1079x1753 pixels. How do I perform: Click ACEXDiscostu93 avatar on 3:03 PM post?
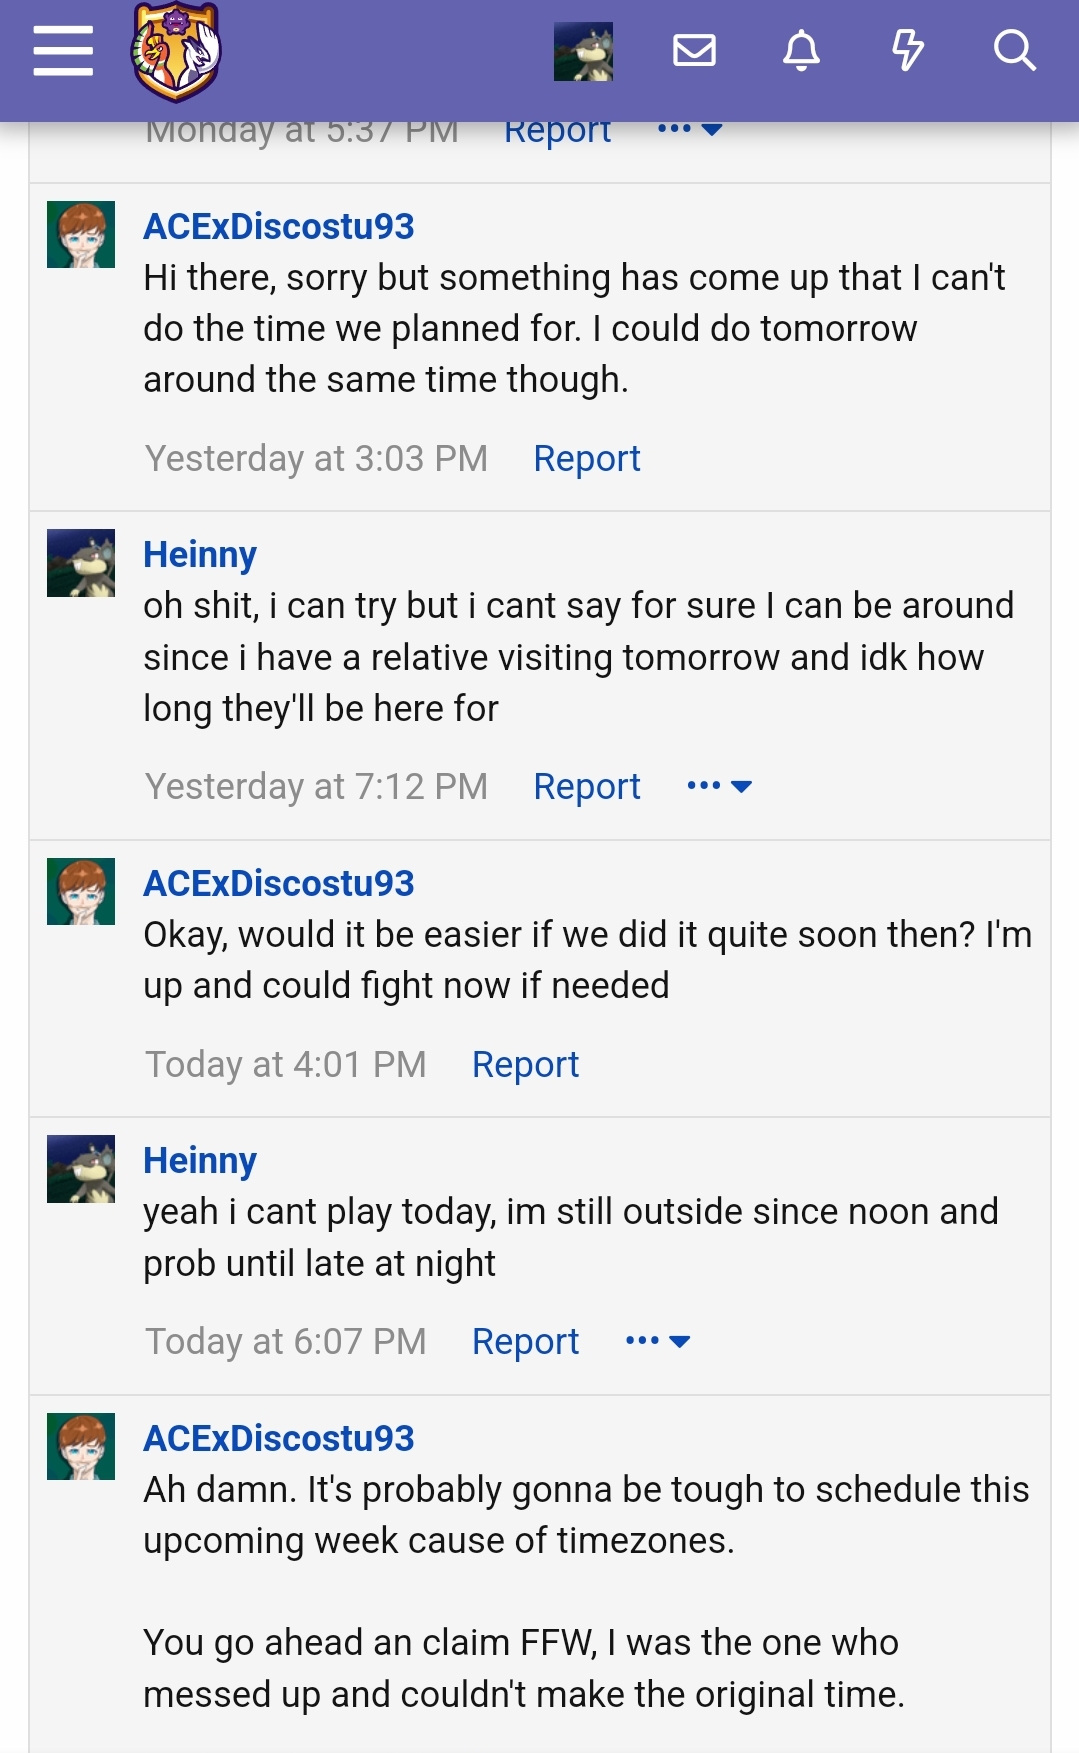point(81,234)
